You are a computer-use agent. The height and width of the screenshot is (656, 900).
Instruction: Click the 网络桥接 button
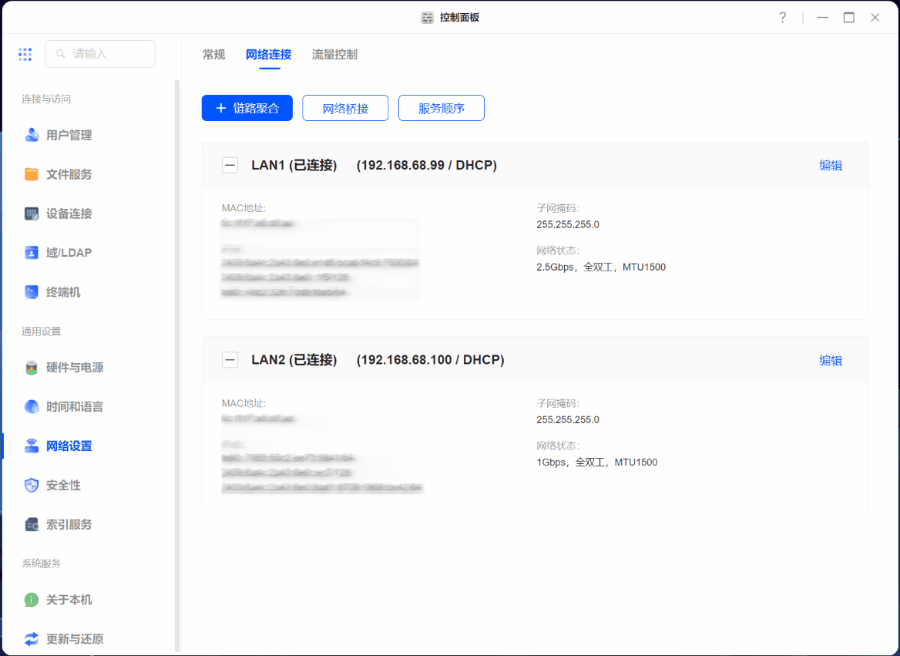click(x=345, y=108)
